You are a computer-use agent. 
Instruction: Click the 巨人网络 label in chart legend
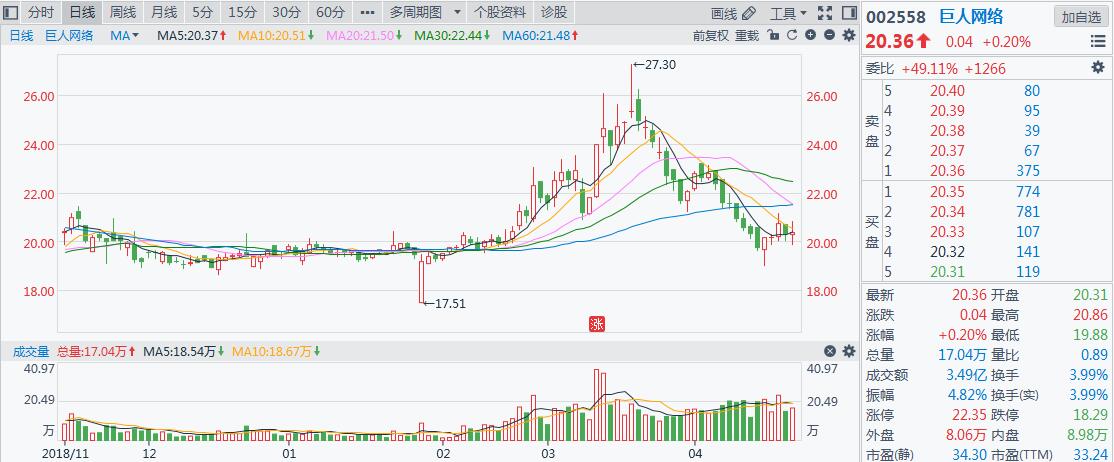[x=69, y=36]
